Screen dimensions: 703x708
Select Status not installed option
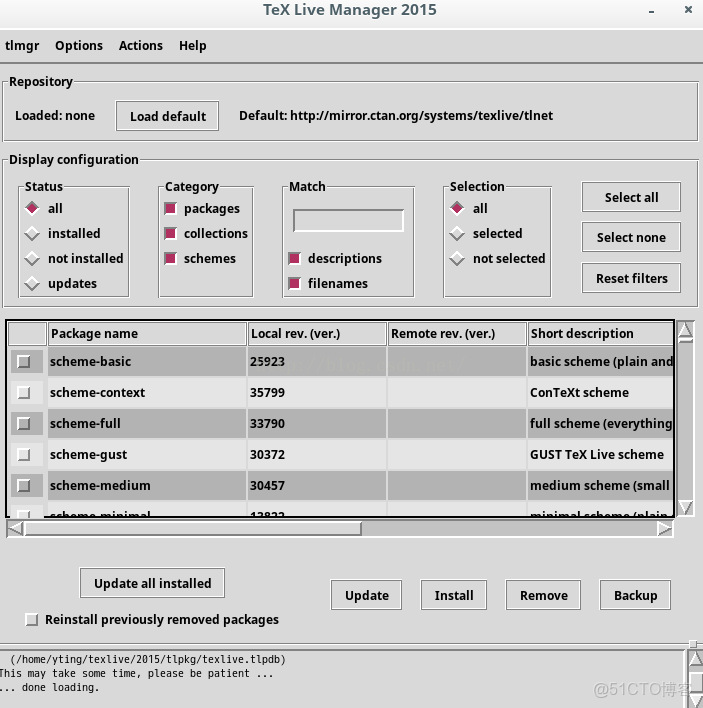(33, 258)
